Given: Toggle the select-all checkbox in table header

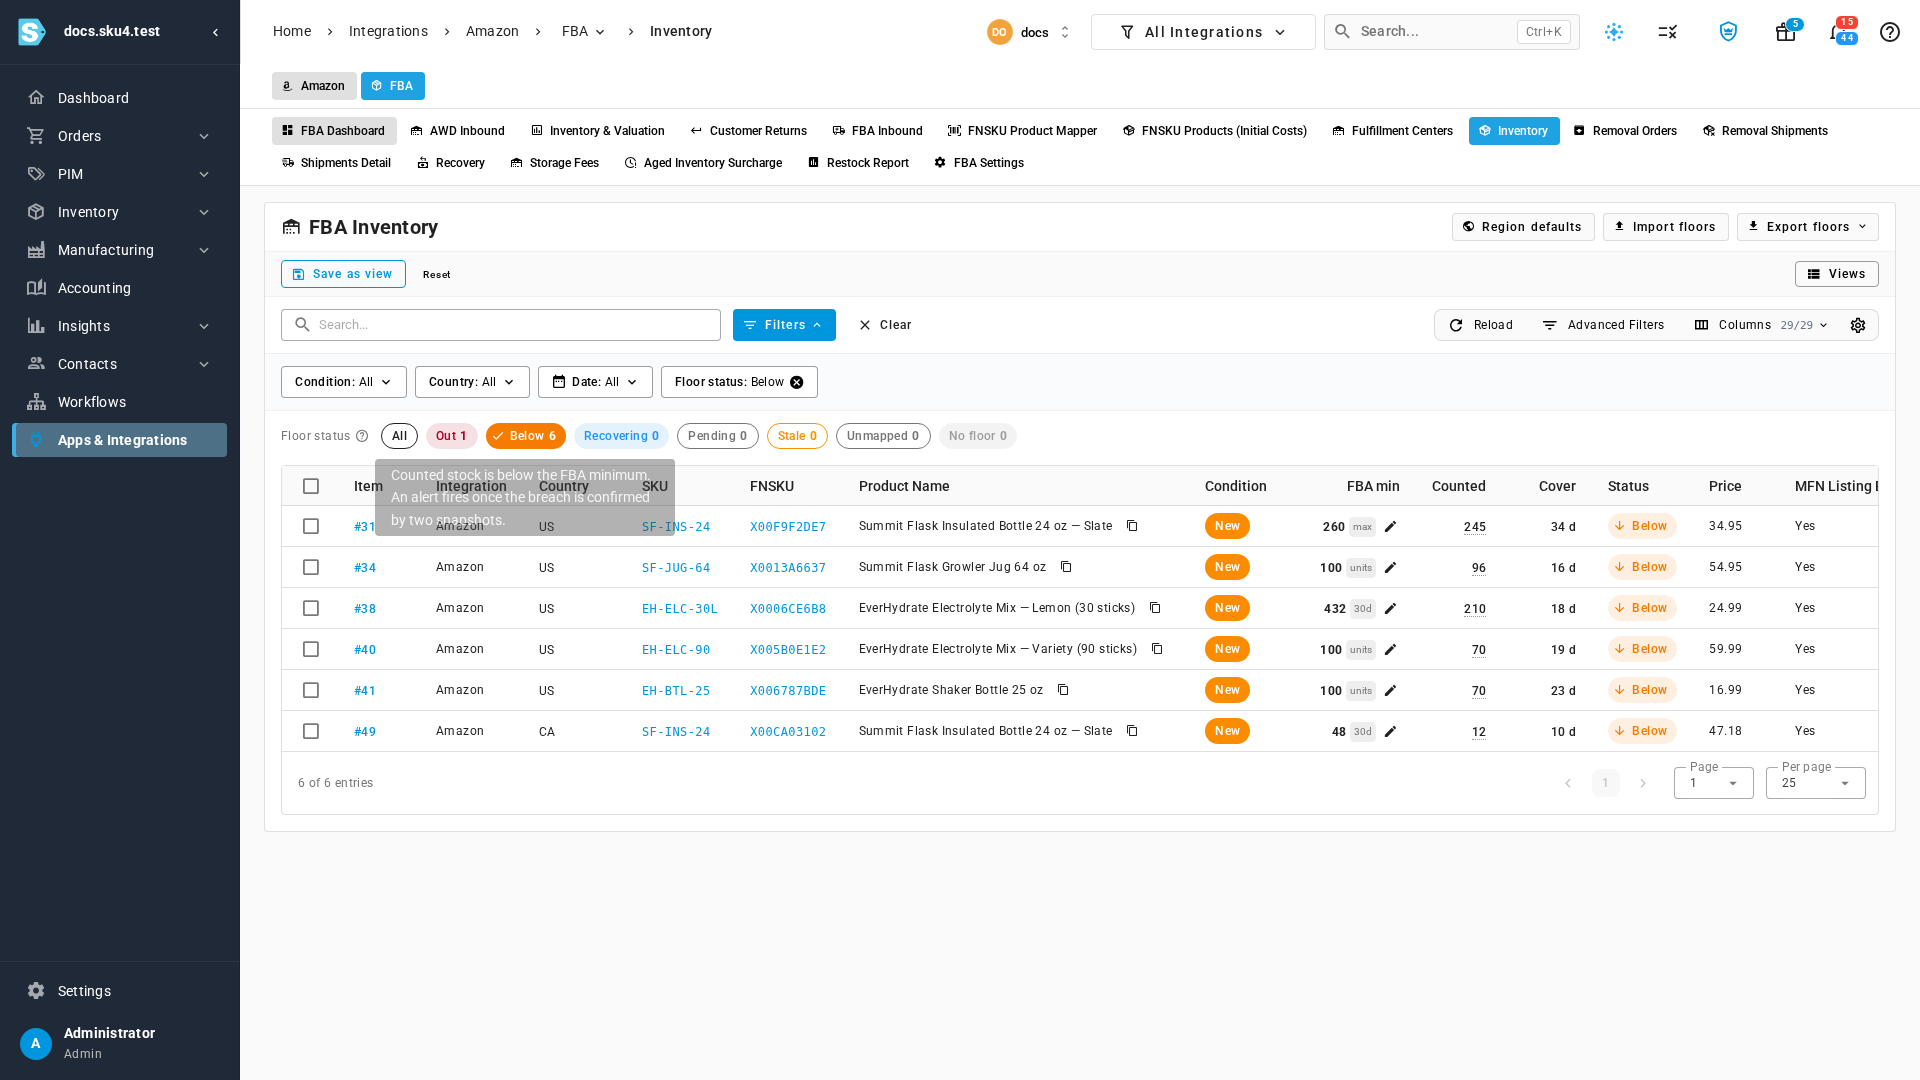Looking at the screenshot, I should point(311,486).
